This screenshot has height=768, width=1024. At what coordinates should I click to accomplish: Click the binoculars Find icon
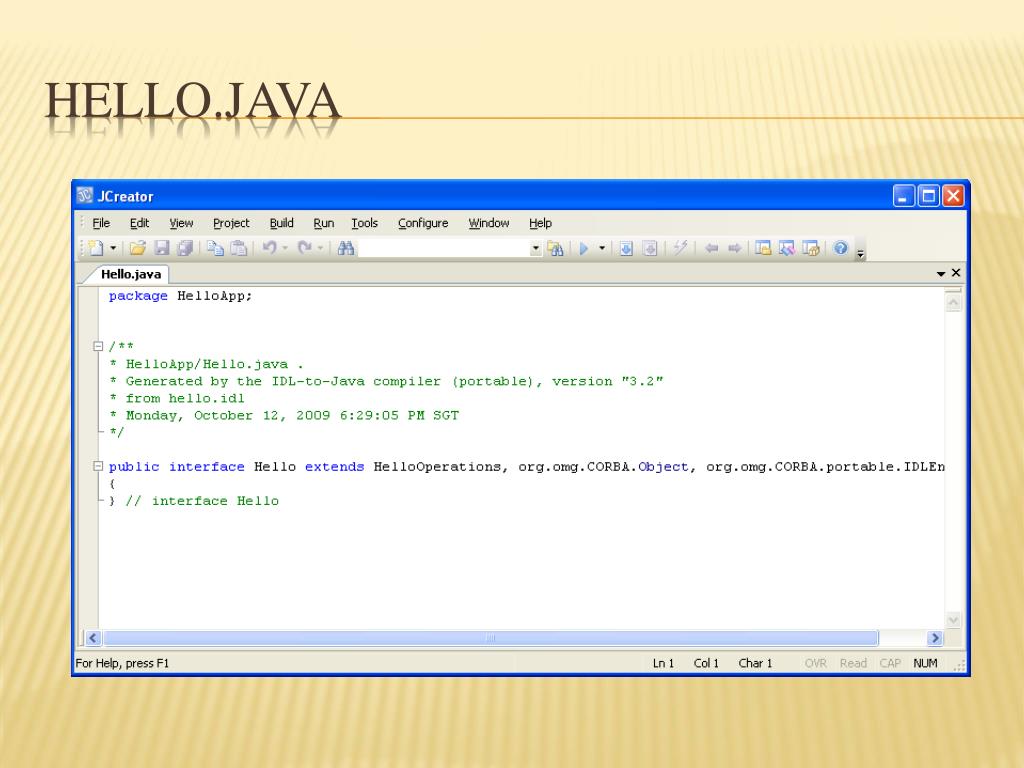click(345, 248)
